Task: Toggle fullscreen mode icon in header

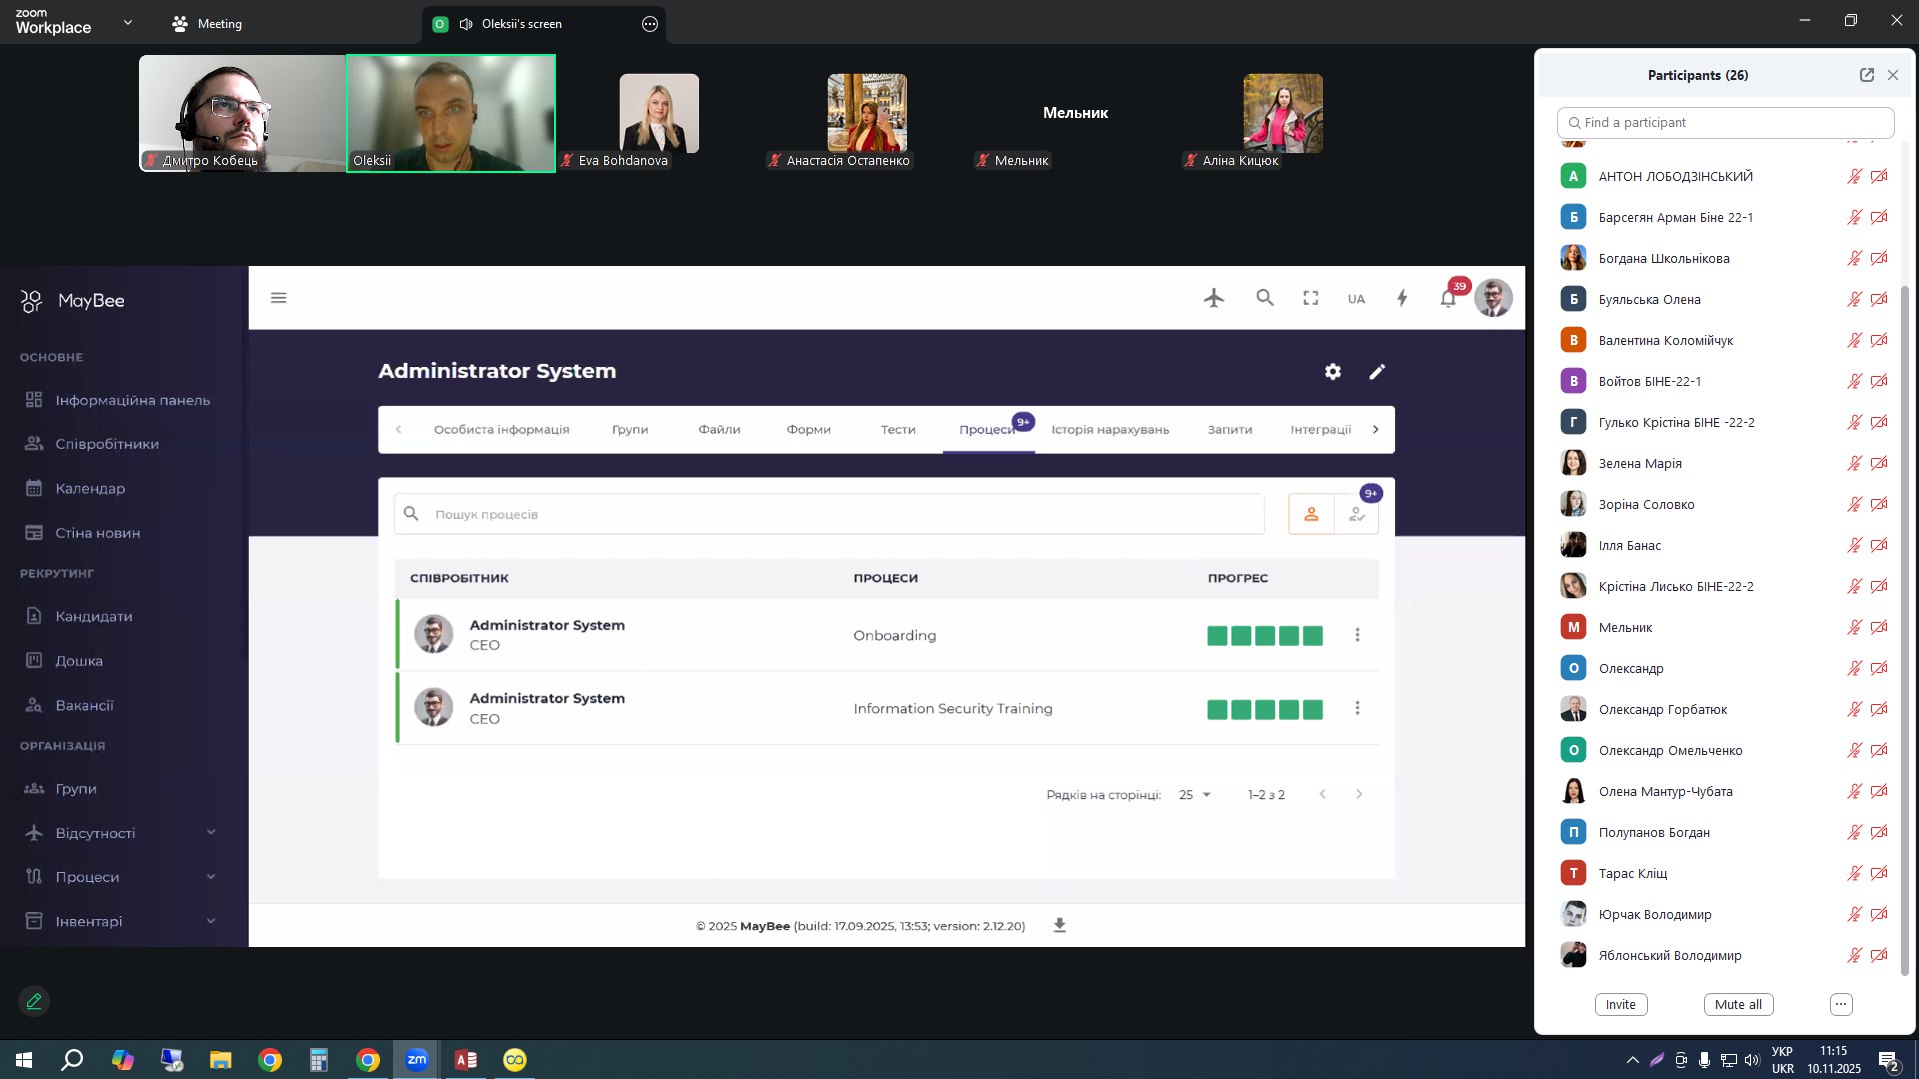Action: click(1310, 298)
